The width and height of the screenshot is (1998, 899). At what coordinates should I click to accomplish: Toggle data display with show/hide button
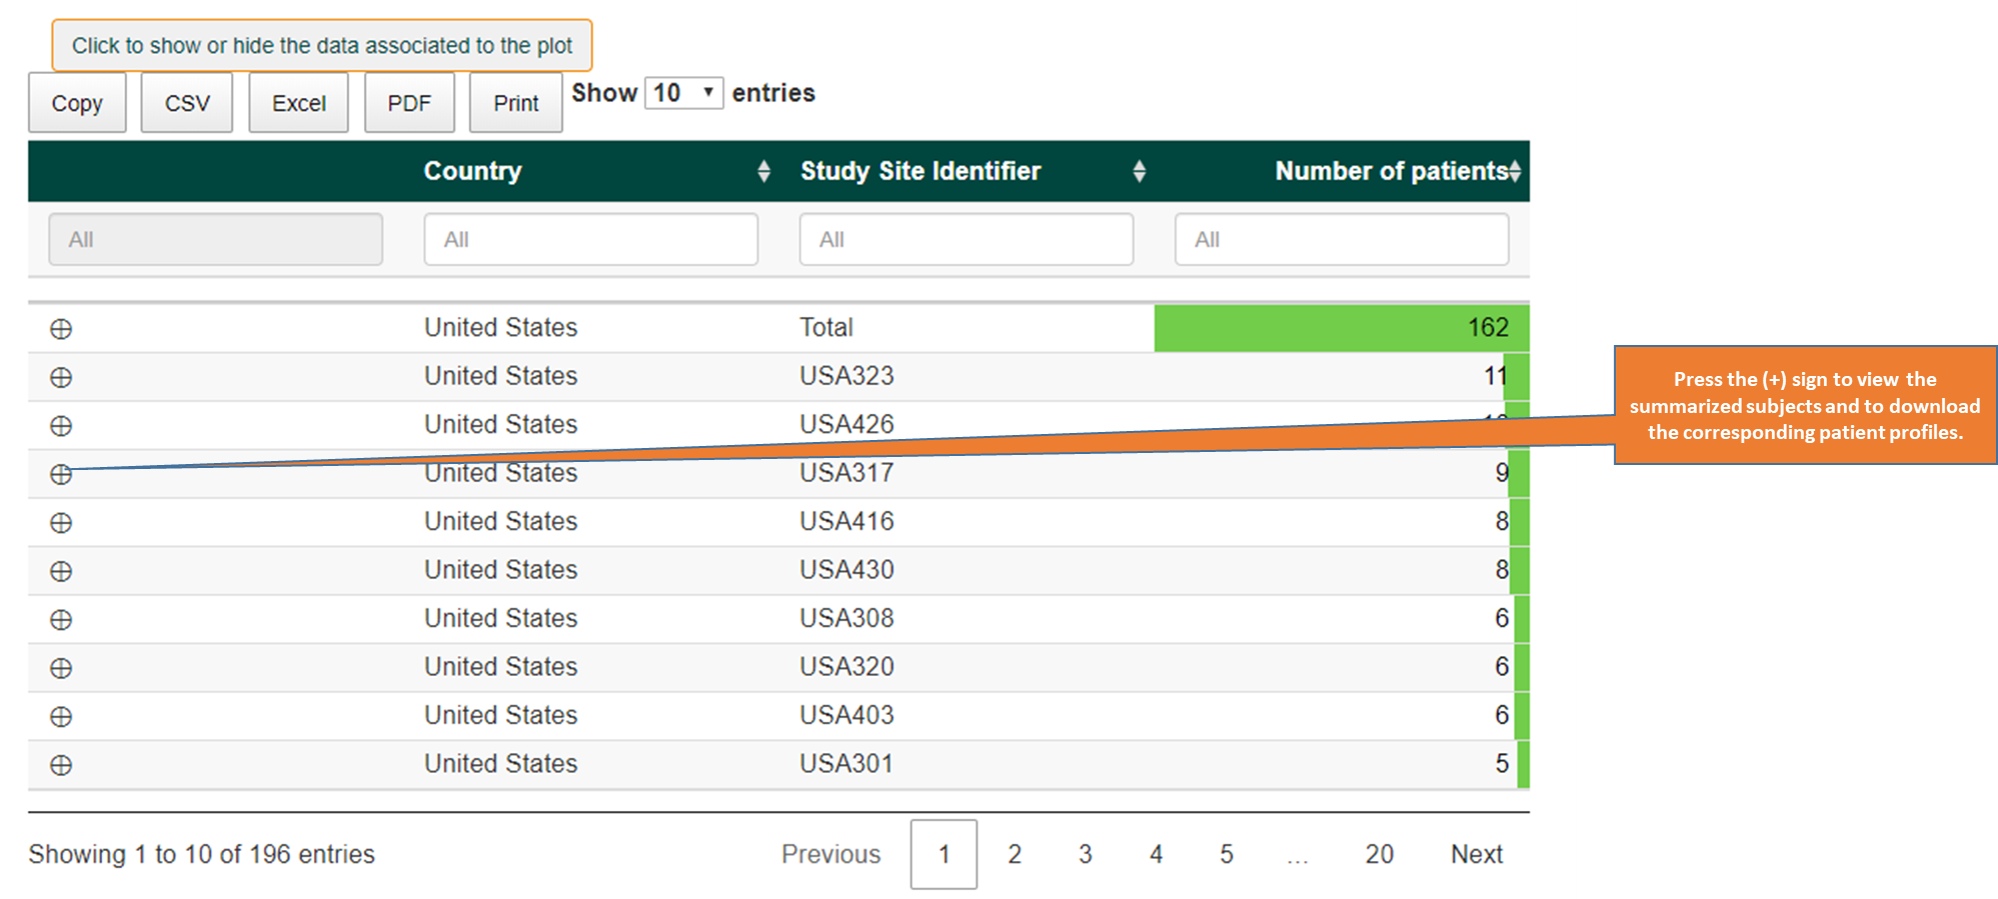322,45
